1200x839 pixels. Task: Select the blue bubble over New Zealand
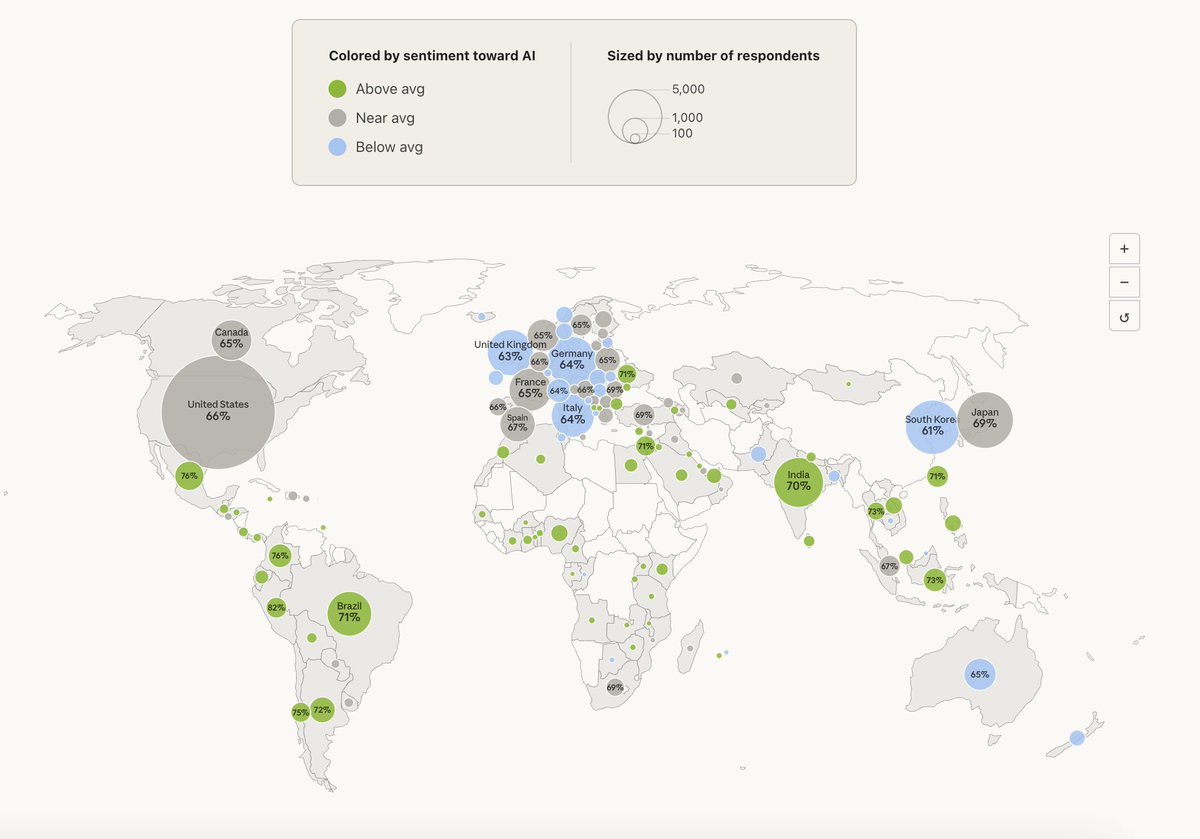coord(1076,738)
